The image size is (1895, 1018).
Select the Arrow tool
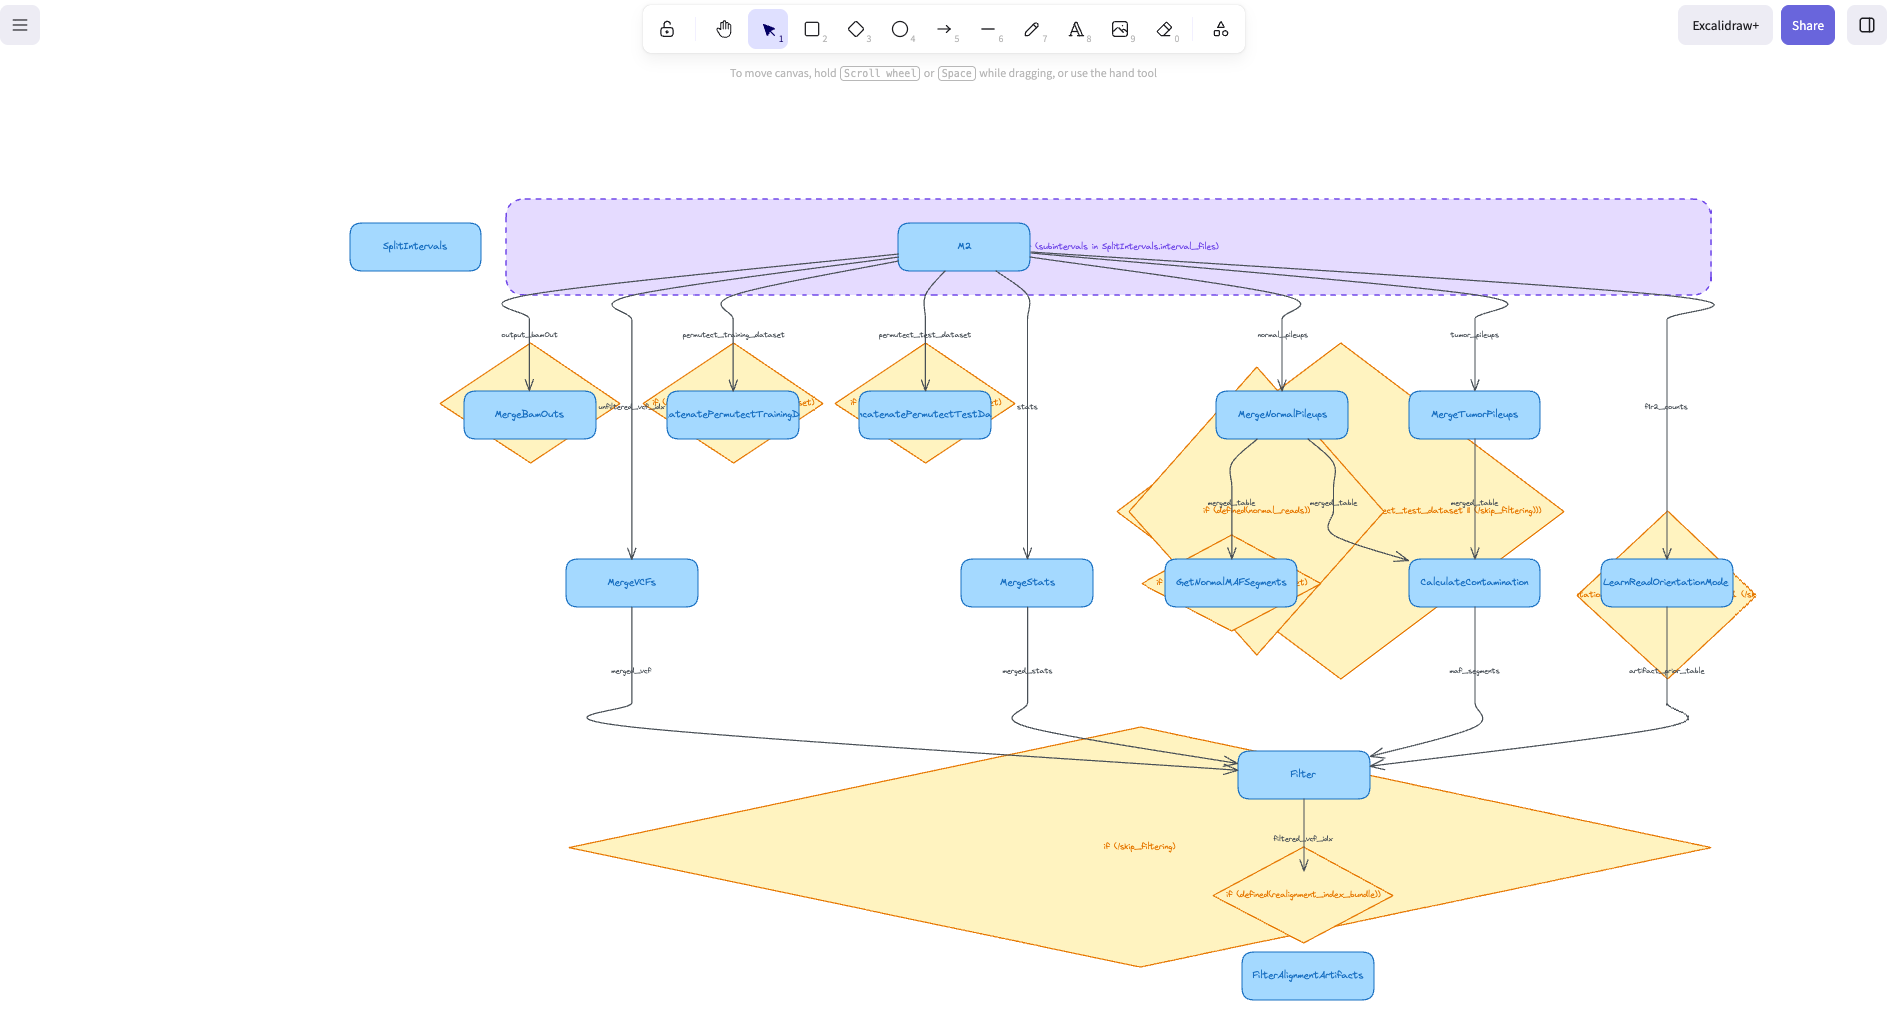[944, 28]
